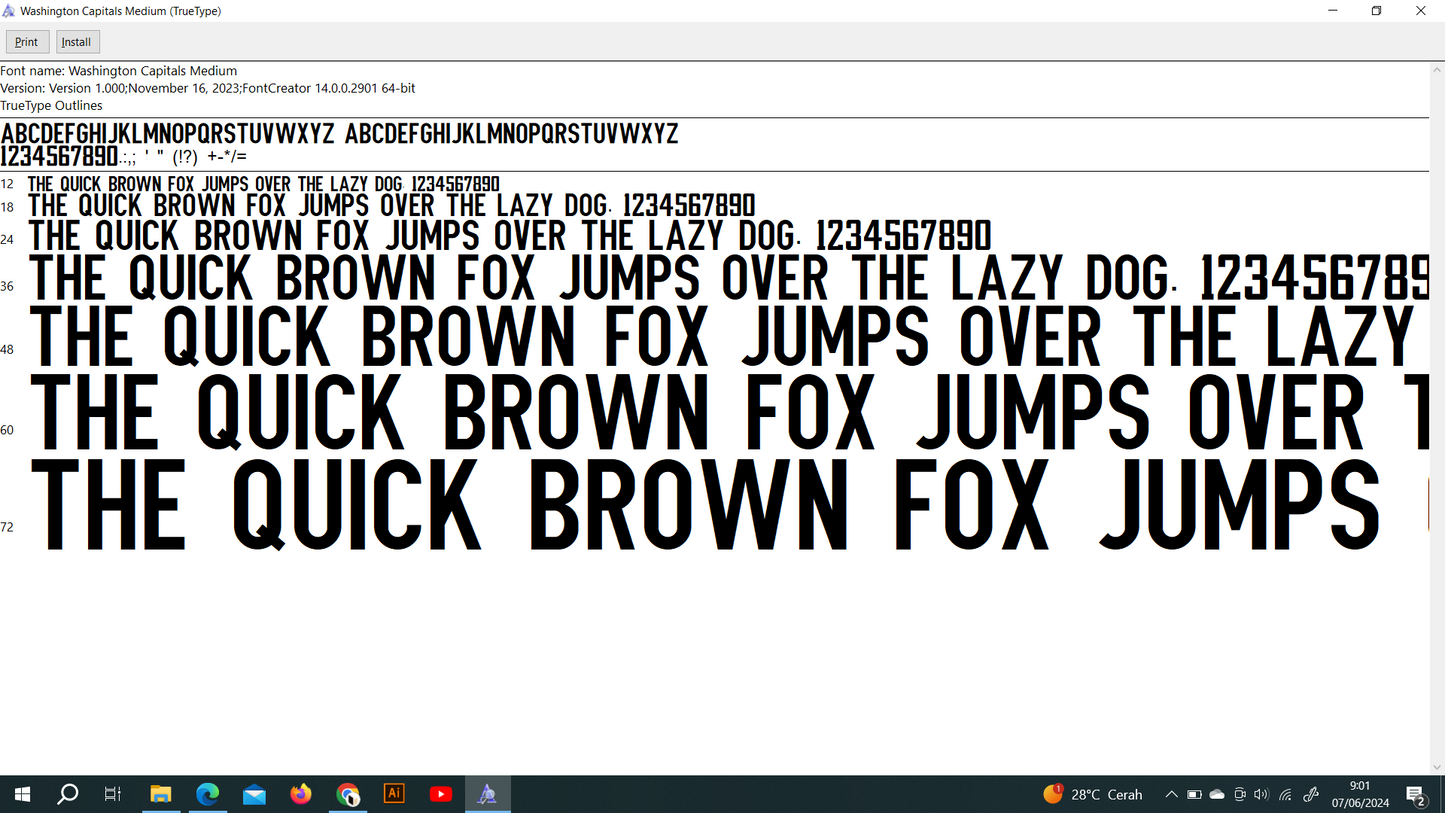The image size is (1445, 813).
Task: Open the notification center with 2 alerts
Action: [x=1416, y=794]
